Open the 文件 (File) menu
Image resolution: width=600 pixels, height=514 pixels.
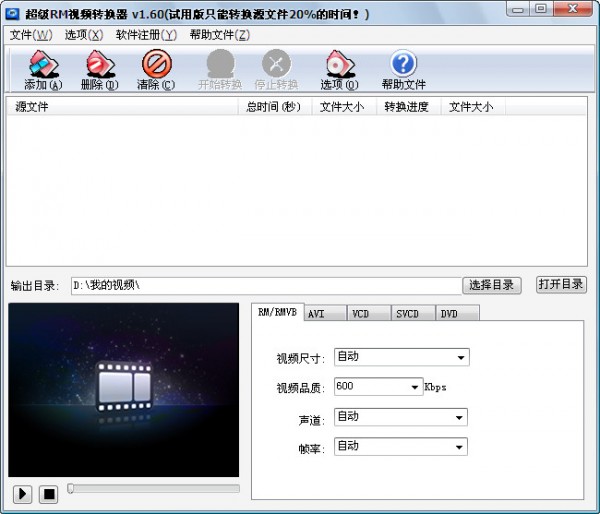coord(30,34)
